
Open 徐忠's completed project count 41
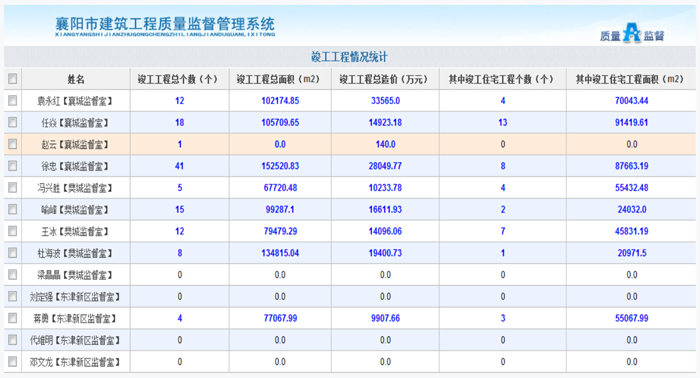[179, 166]
